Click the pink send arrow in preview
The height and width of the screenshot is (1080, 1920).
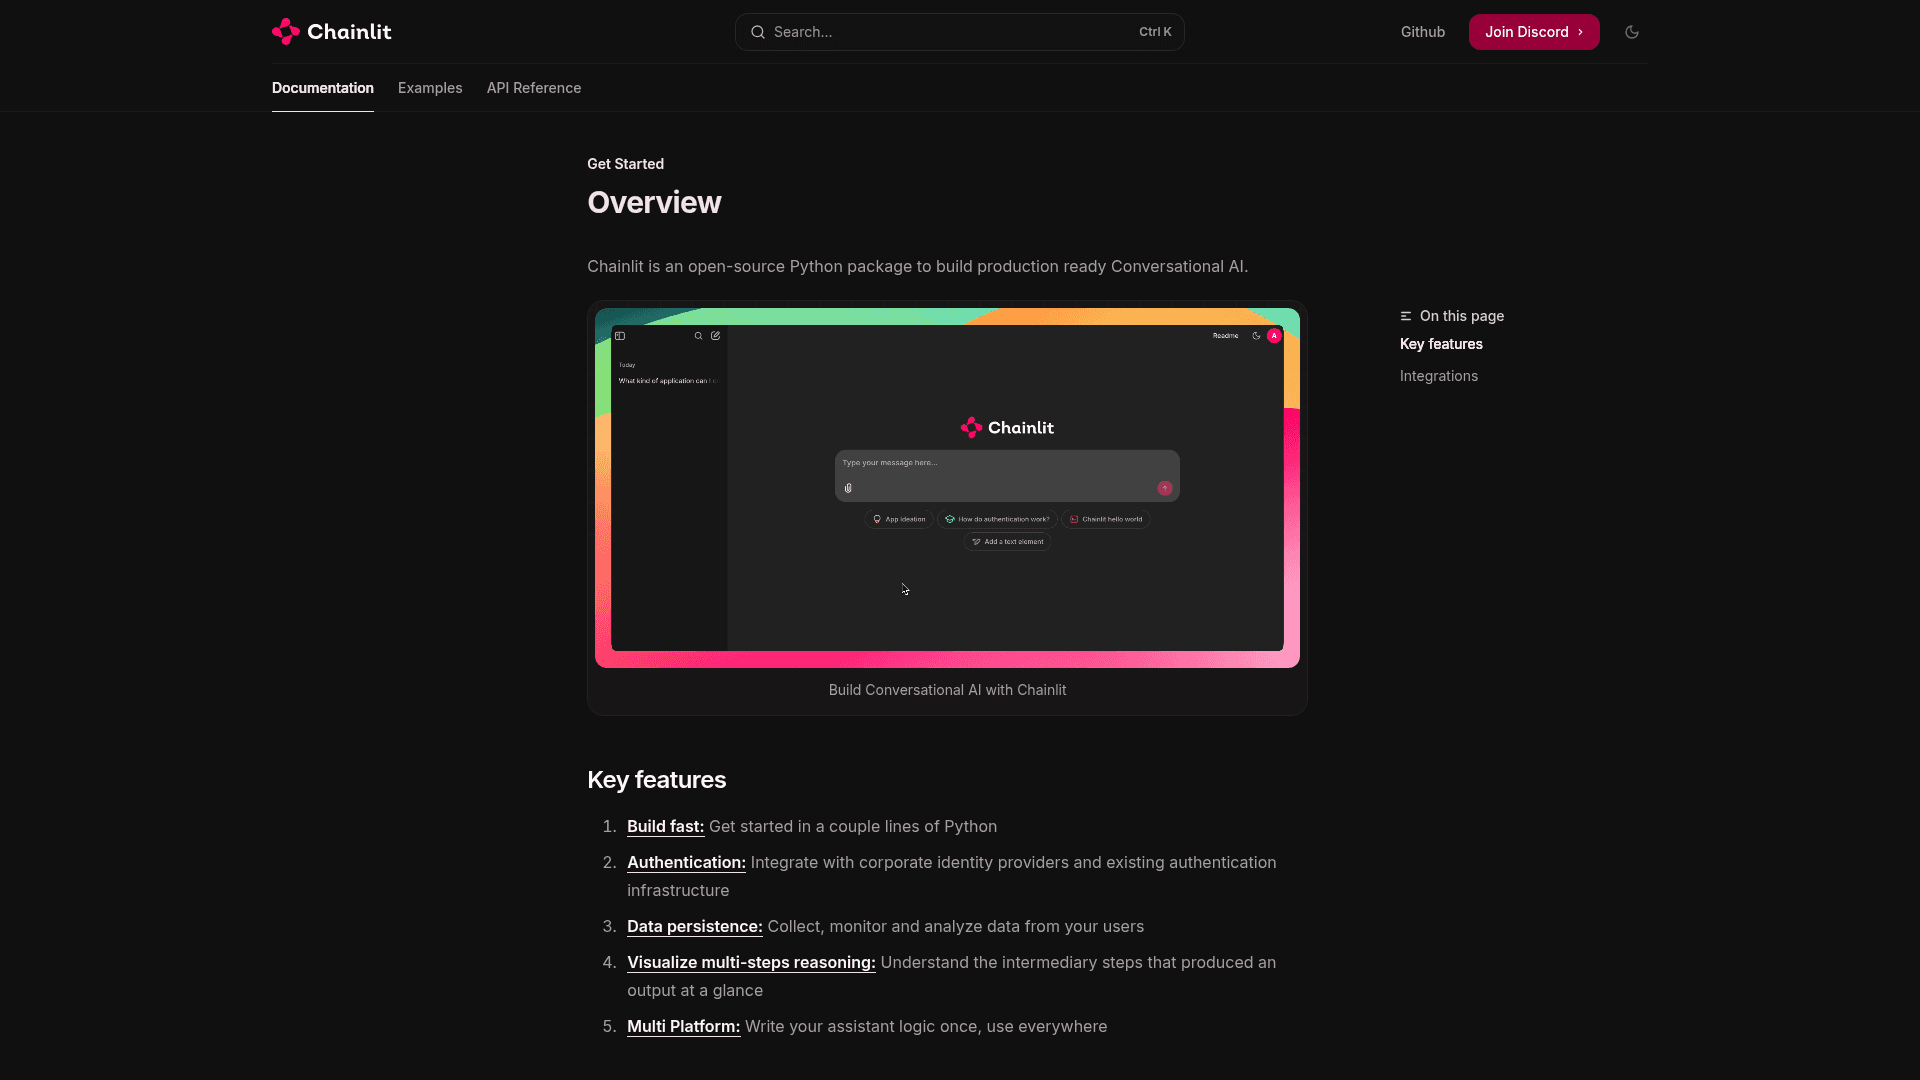click(1164, 488)
